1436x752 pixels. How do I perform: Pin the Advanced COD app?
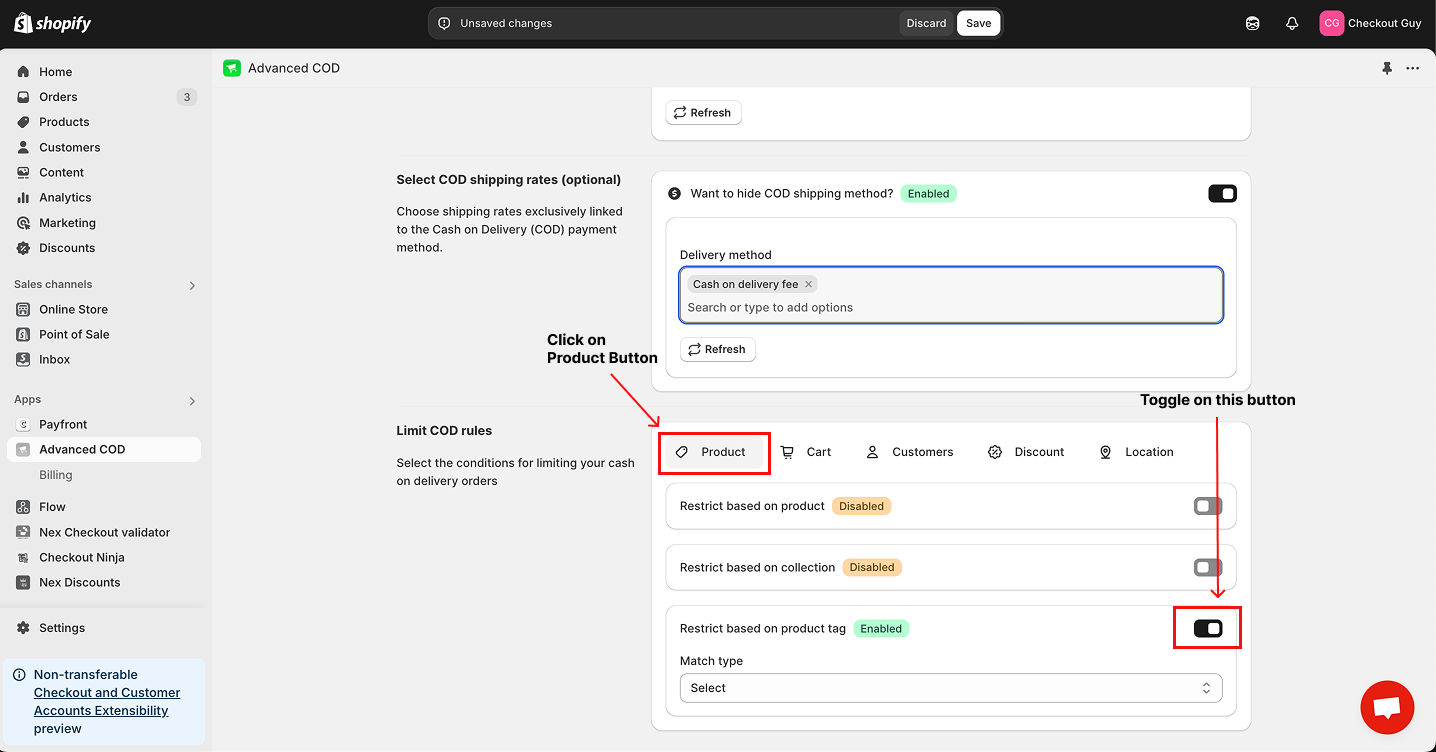[1386, 68]
